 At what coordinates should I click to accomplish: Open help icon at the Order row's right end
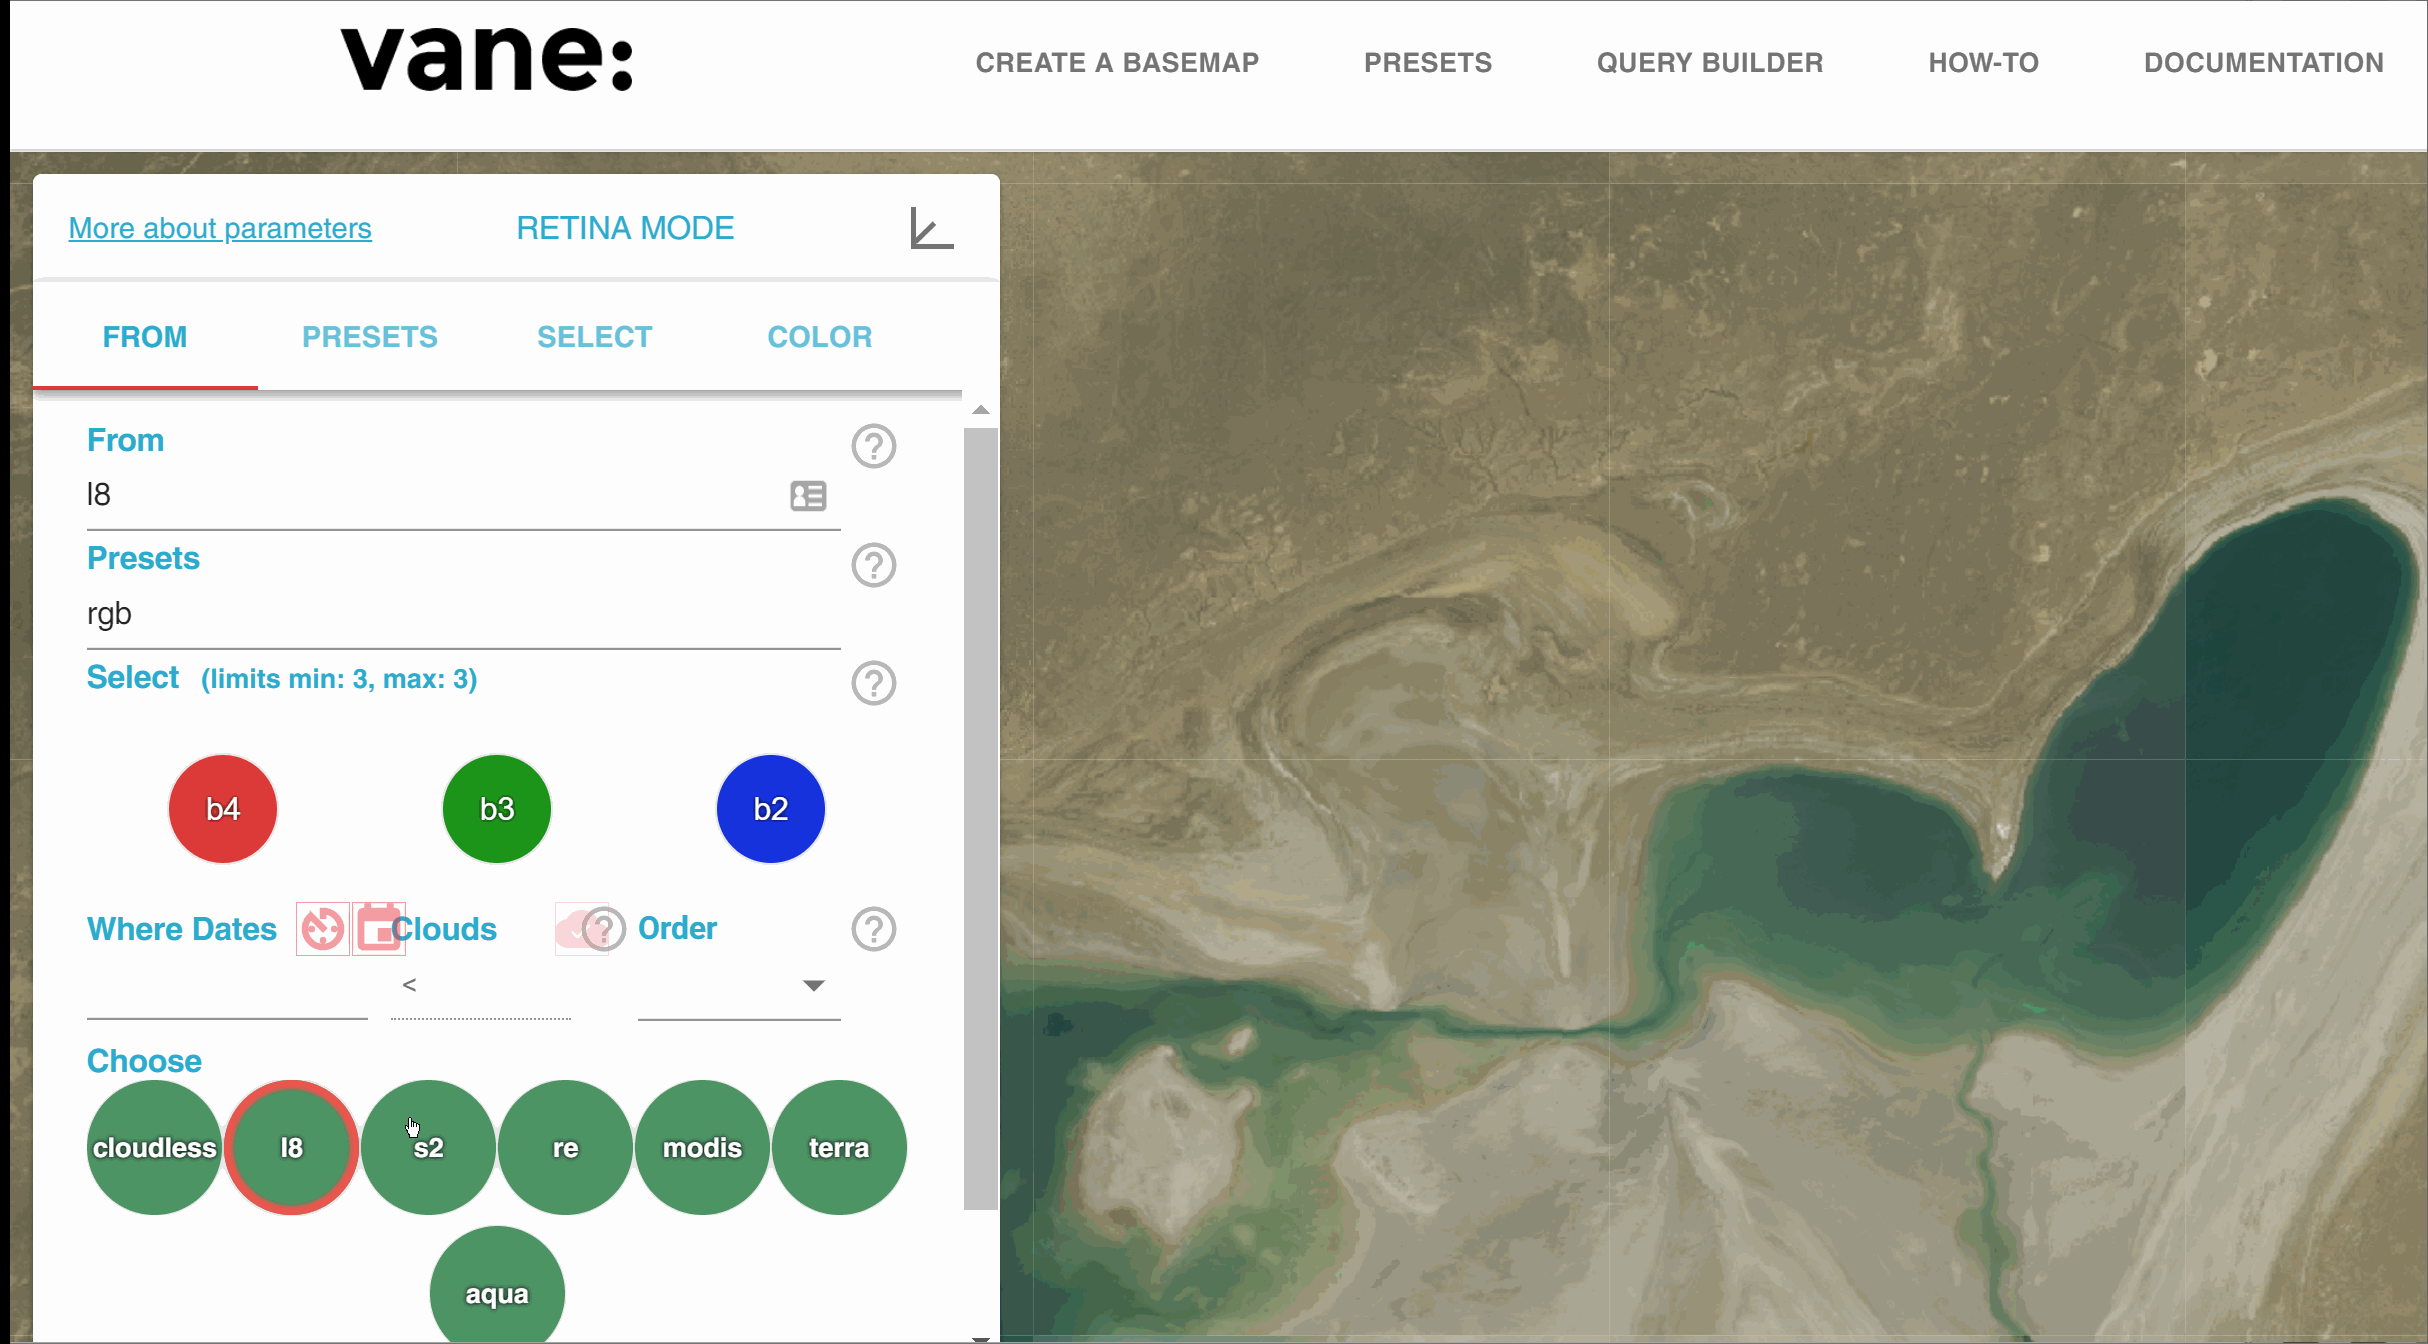(x=873, y=929)
